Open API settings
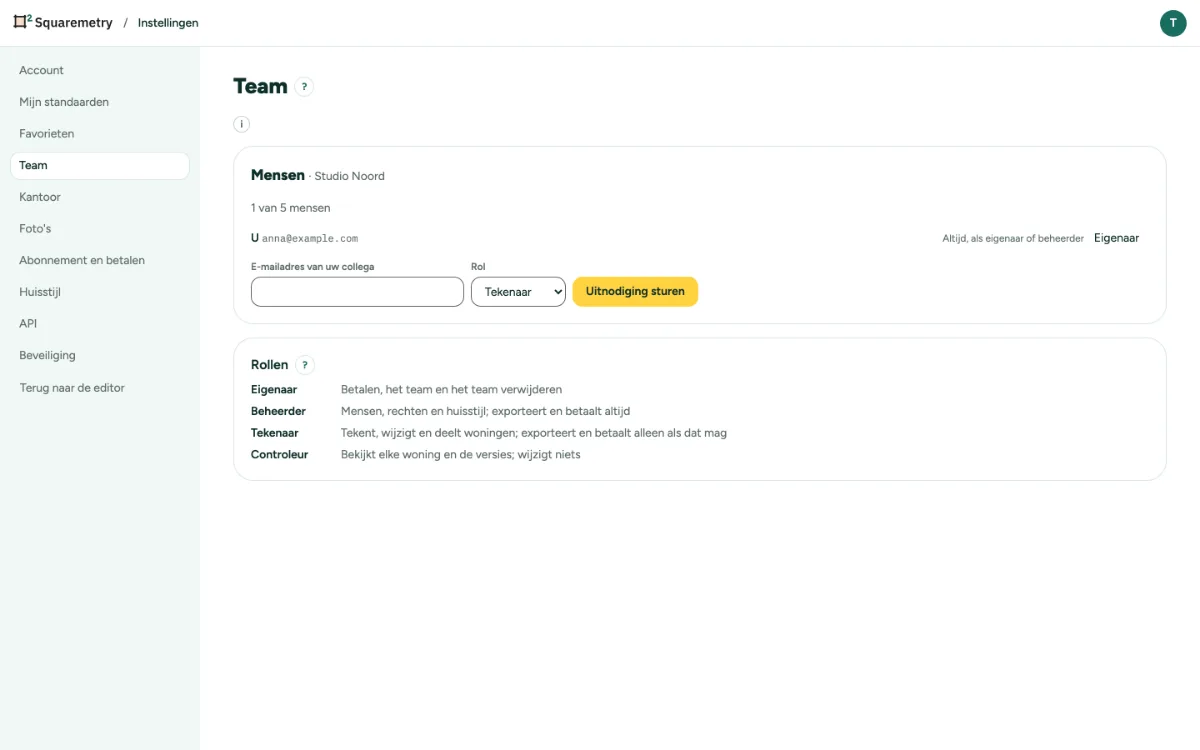Image resolution: width=1200 pixels, height=750 pixels. click(99, 324)
